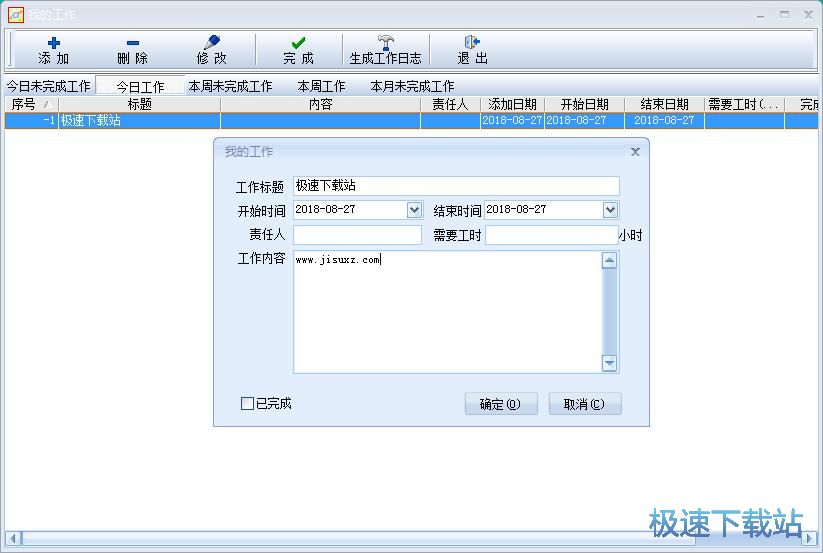The height and width of the screenshot is (553, 823).
Task: Switch to 本月未完成工作 tab
Action: (412, 86)
